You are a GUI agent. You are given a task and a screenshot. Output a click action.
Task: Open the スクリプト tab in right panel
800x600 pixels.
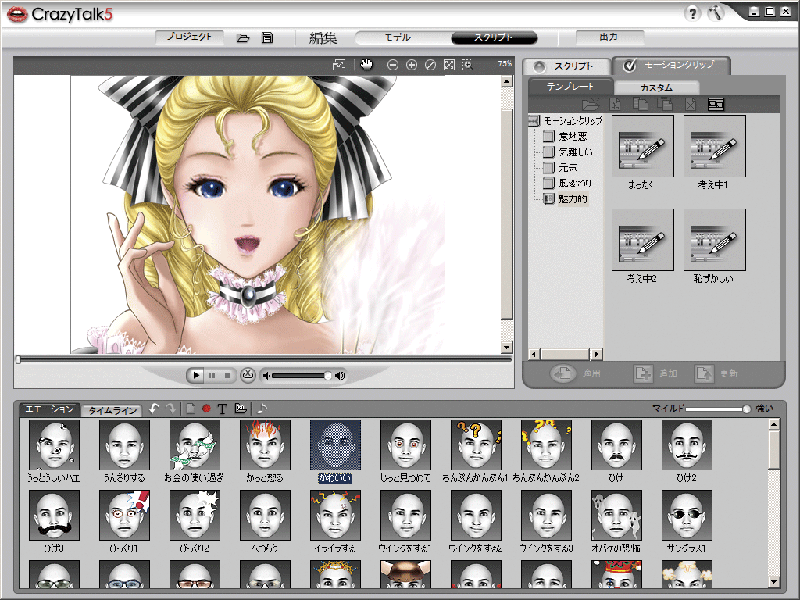pos(567,66)
